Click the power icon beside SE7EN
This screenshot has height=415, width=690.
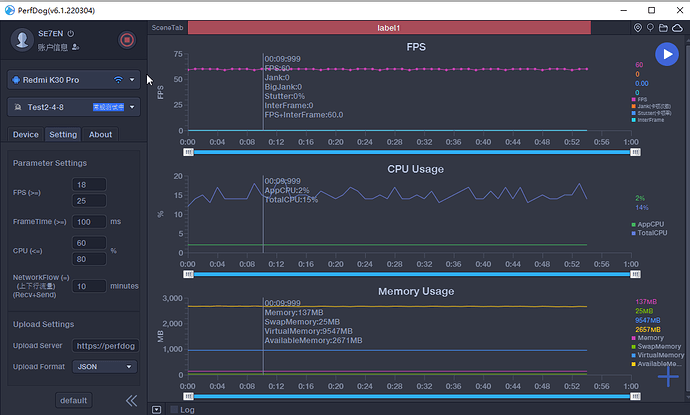[x=70, y=33]
